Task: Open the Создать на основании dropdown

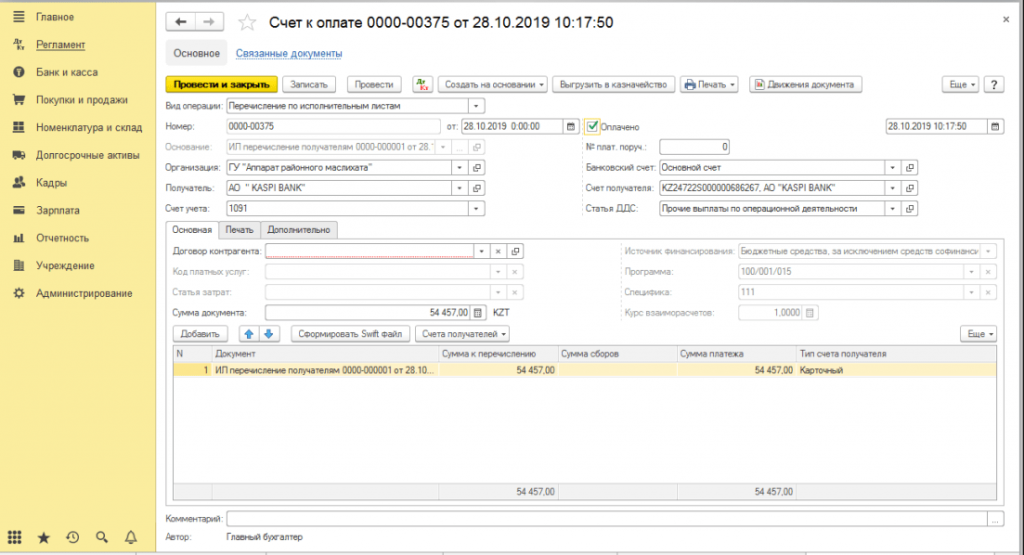Action: point(494,85)
